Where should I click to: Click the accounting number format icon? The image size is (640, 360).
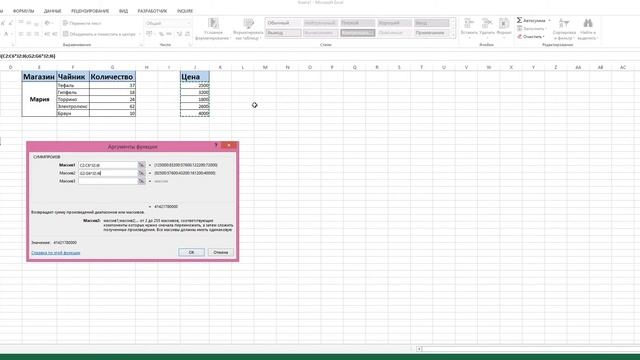pos(149,34)
